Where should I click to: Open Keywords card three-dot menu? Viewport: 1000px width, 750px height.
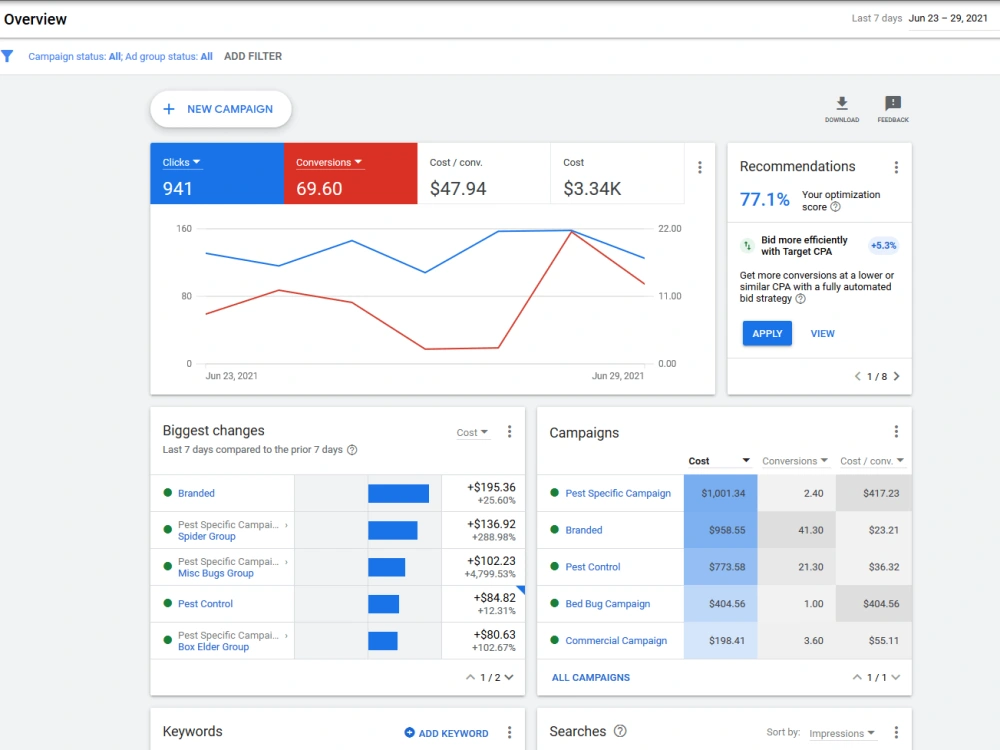(509, 732)
